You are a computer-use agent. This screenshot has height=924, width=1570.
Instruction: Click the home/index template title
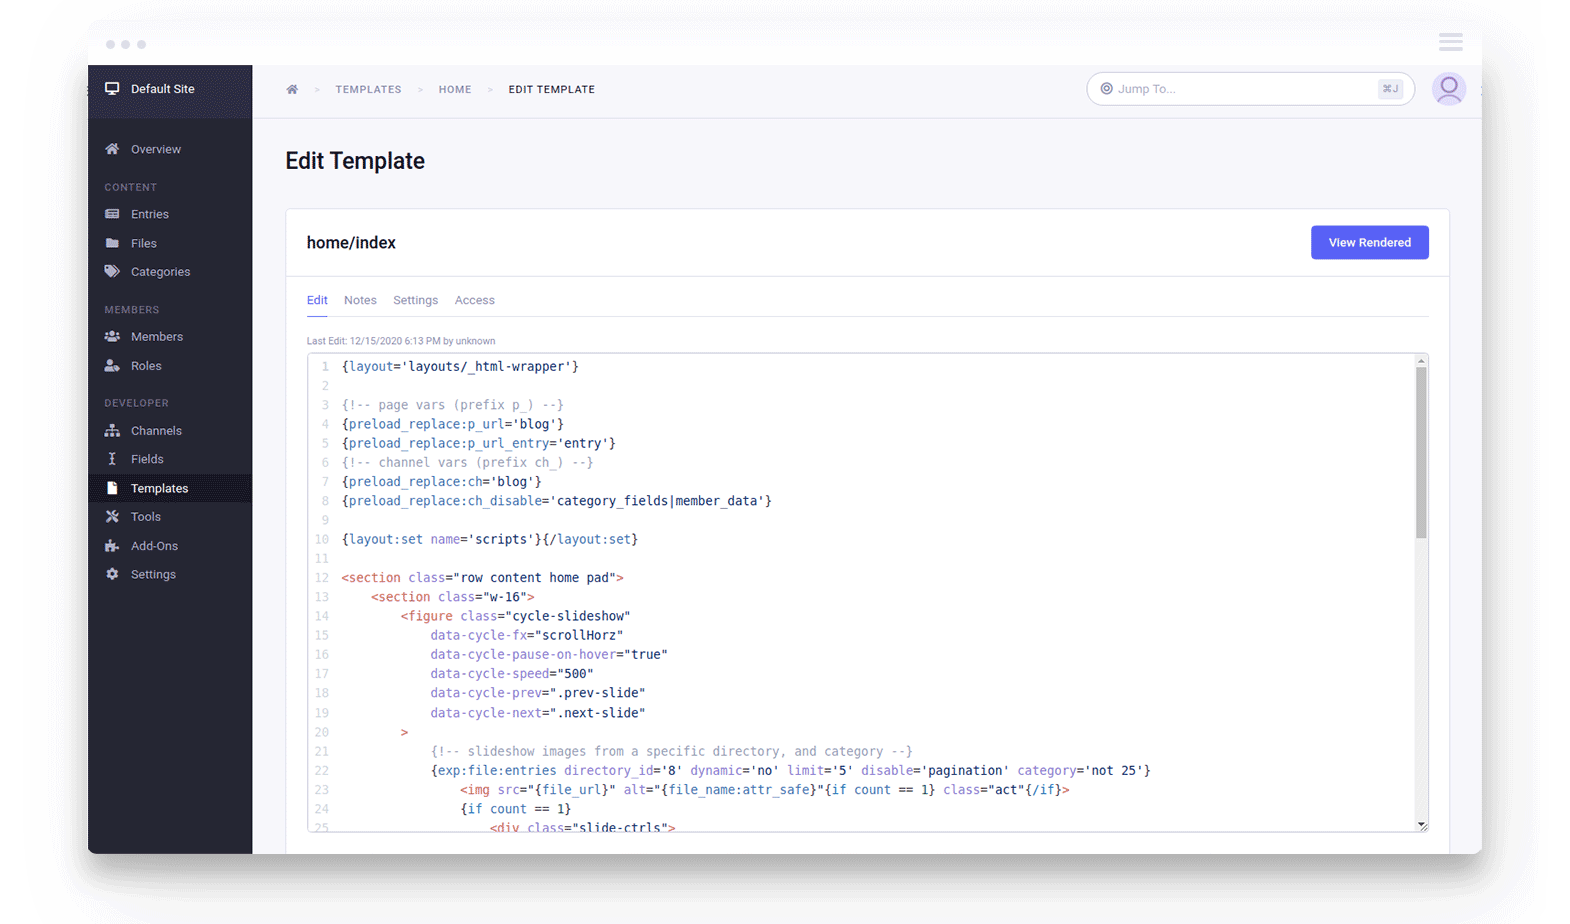351,243
